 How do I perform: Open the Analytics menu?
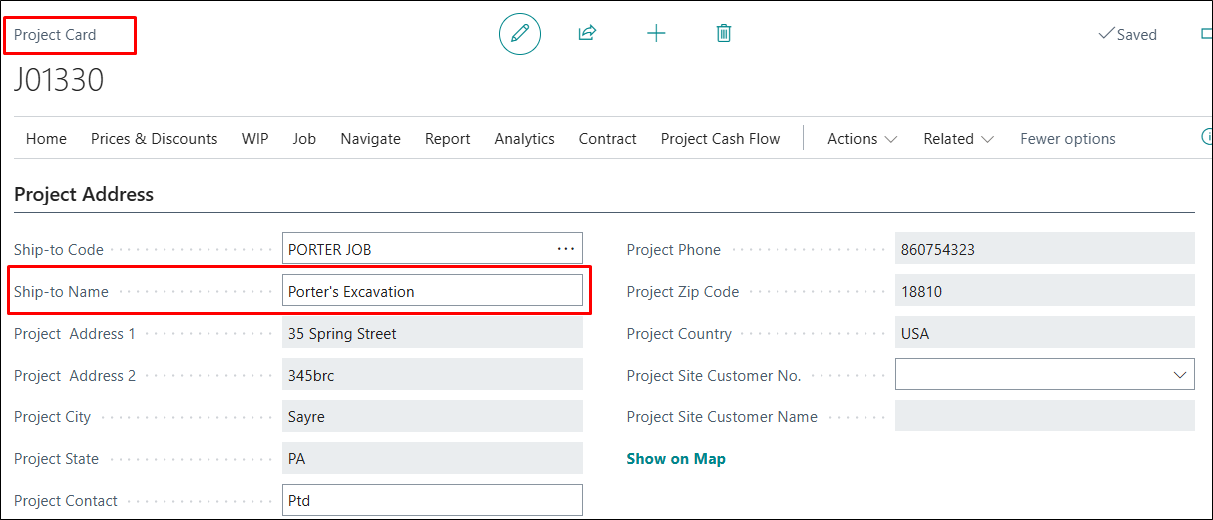click(x=524, y=139)
